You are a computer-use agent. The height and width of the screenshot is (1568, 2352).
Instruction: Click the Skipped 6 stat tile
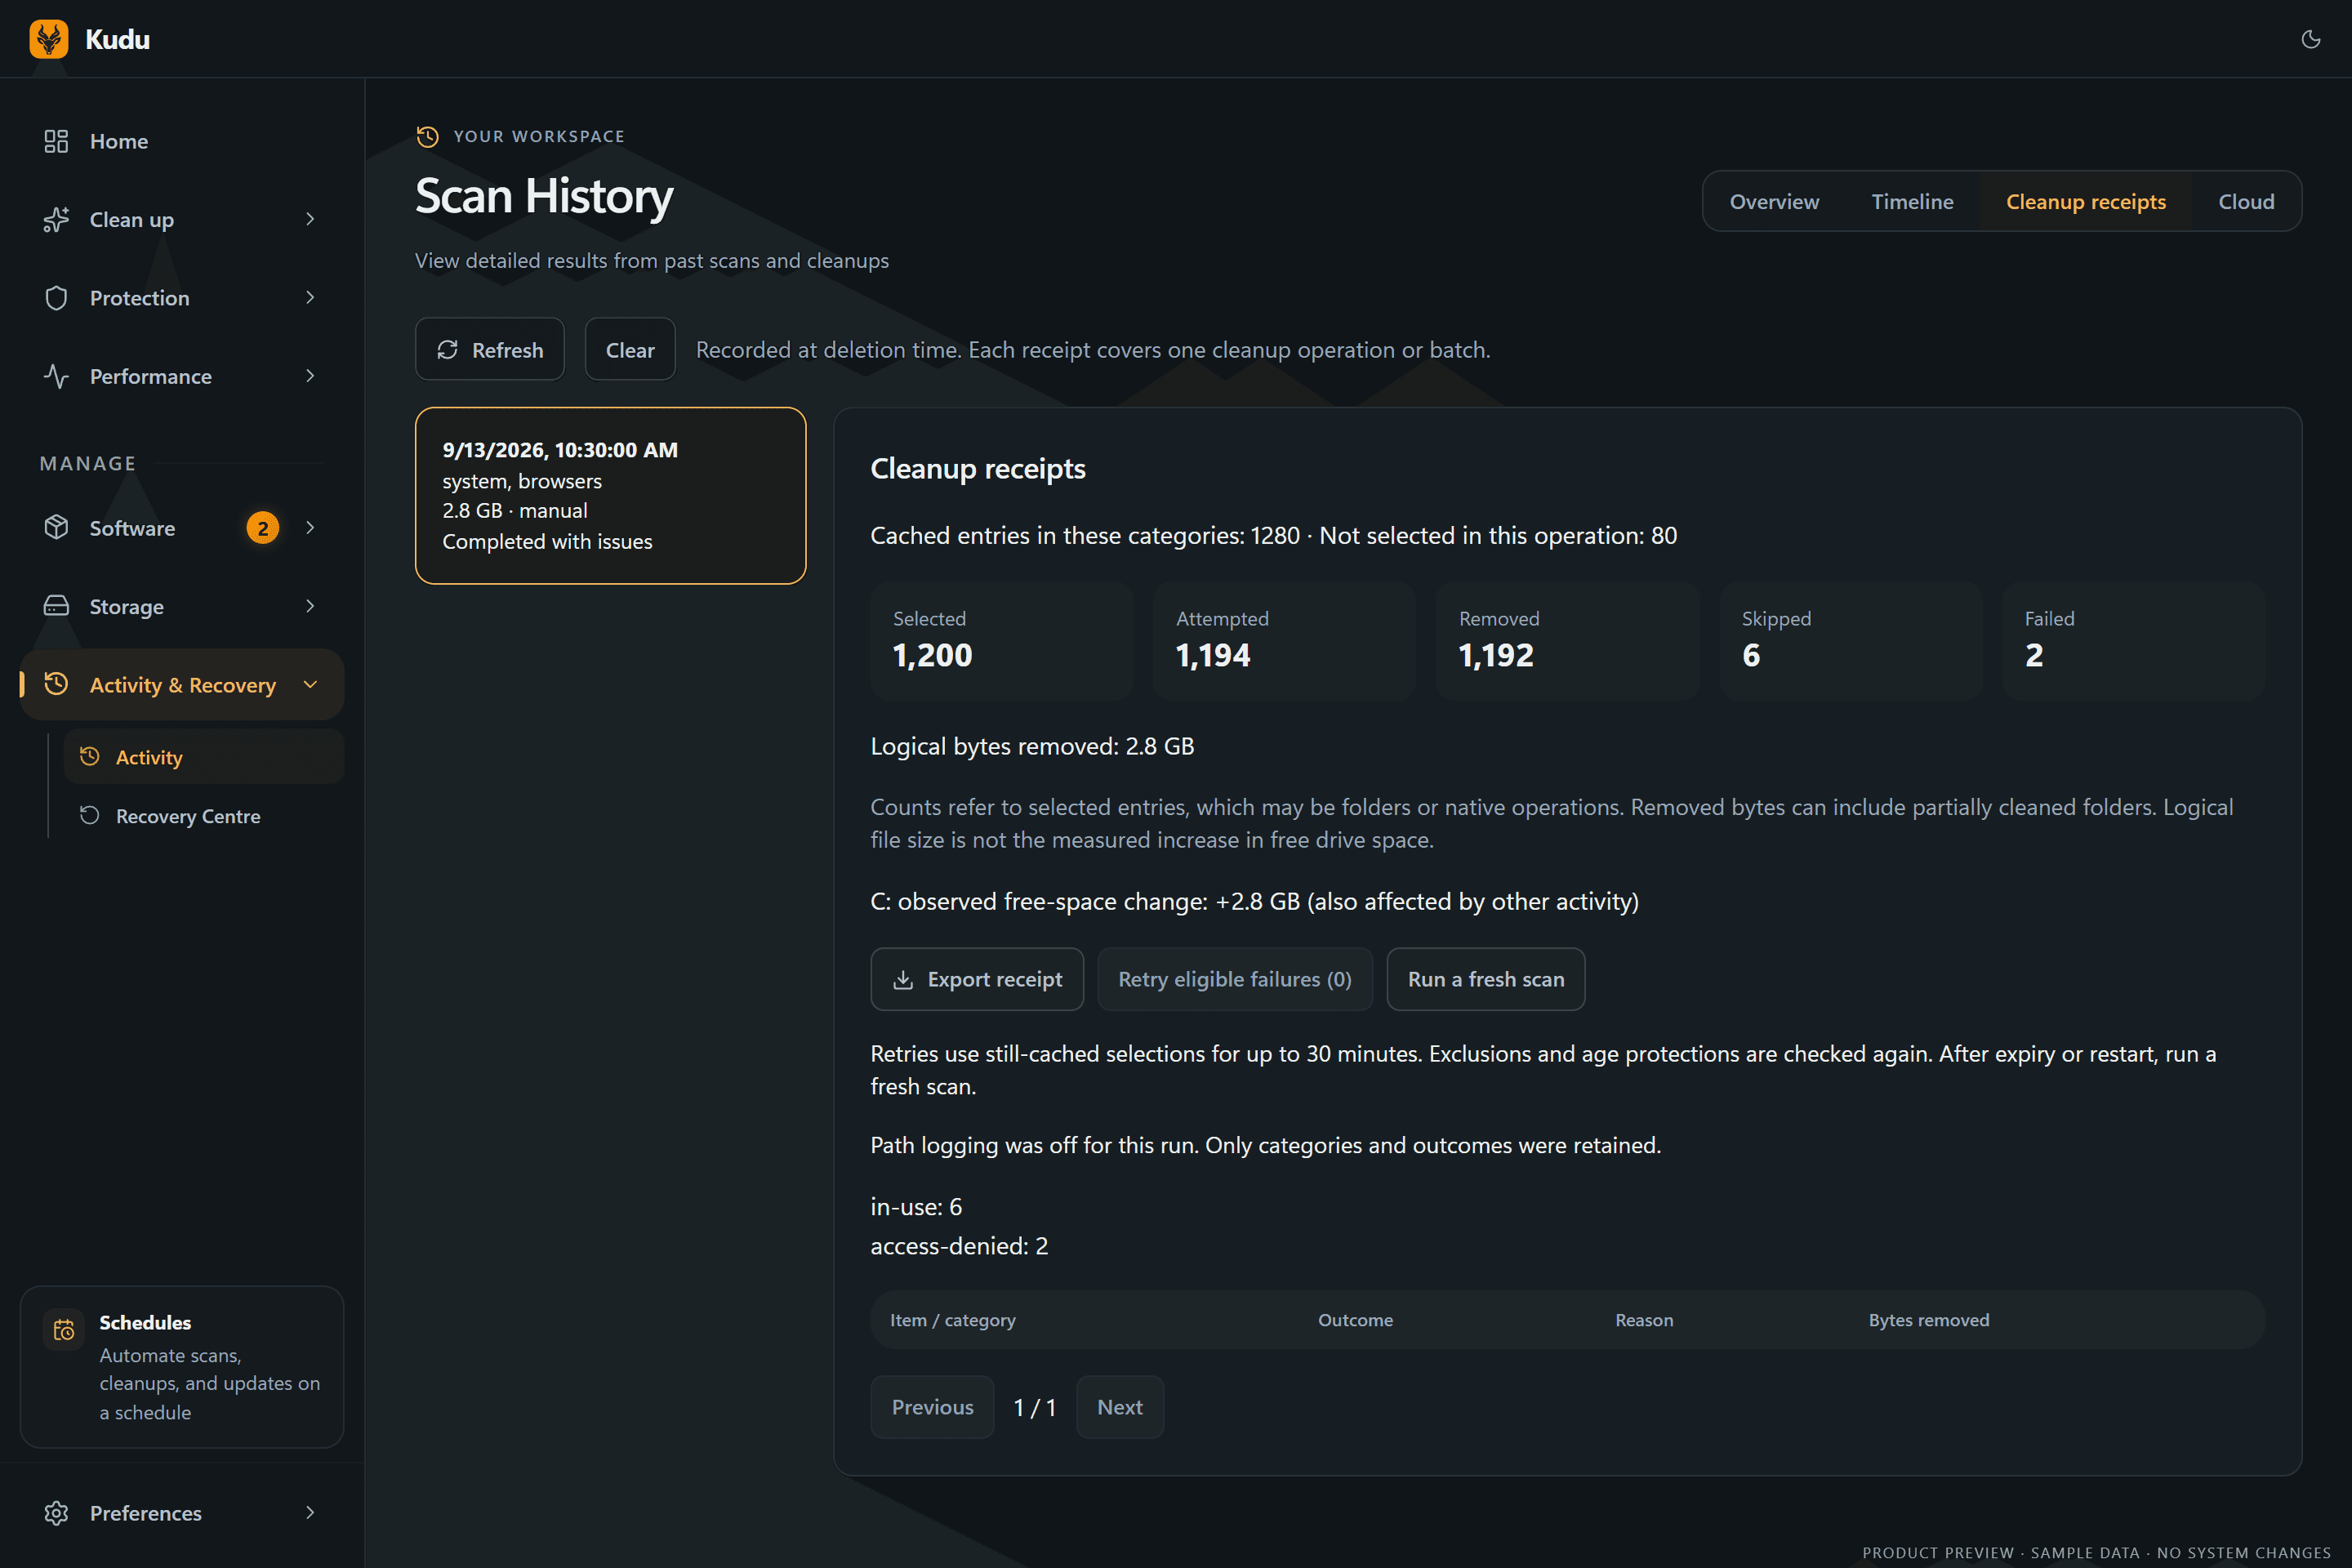coord(1851,641)
